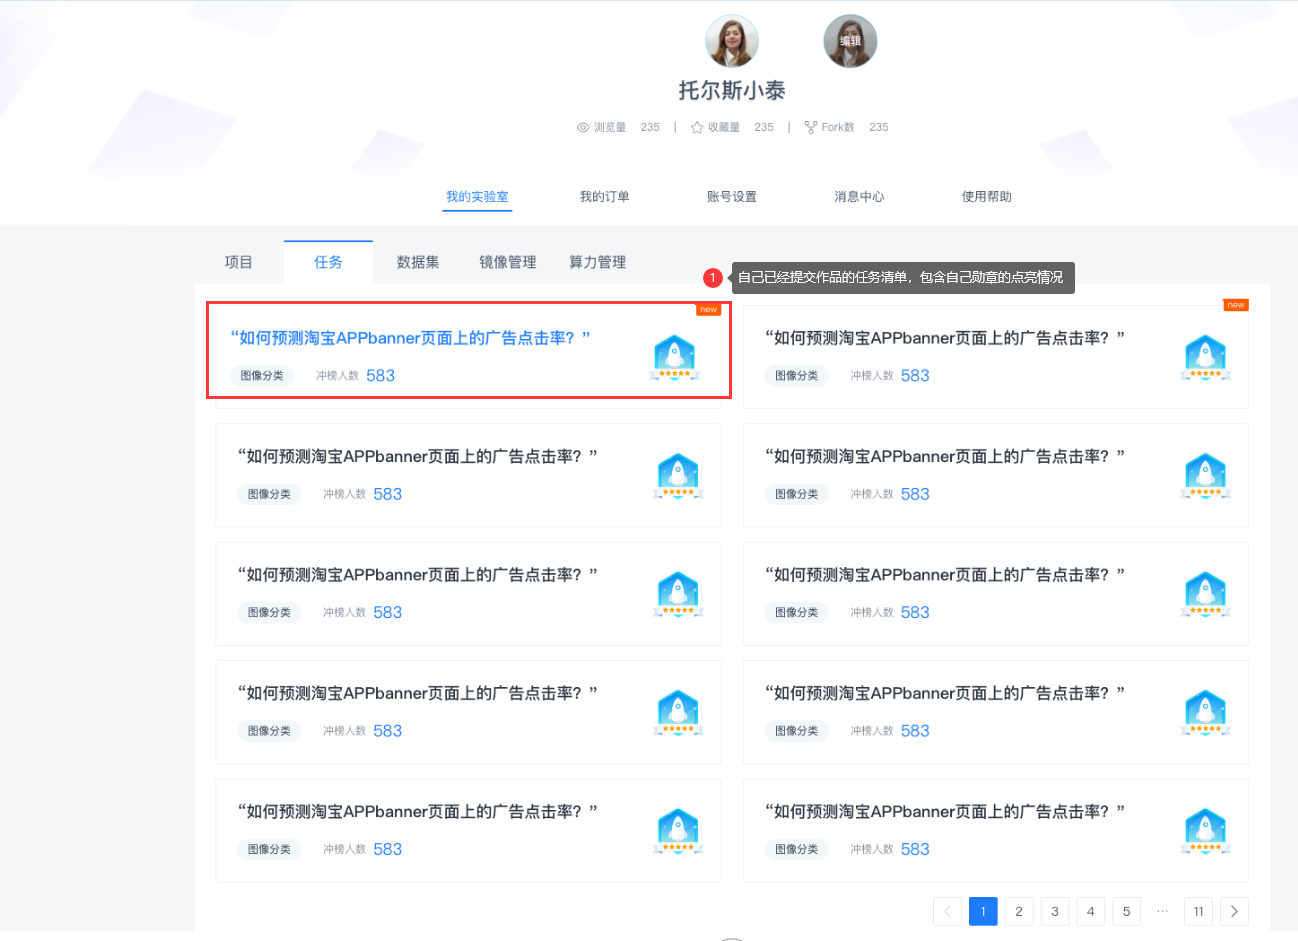This screenshot has height=941, width=1298.
Task: Go to the next page with the right arrow
Action: pyautogui.click(x=1235, y=911)
